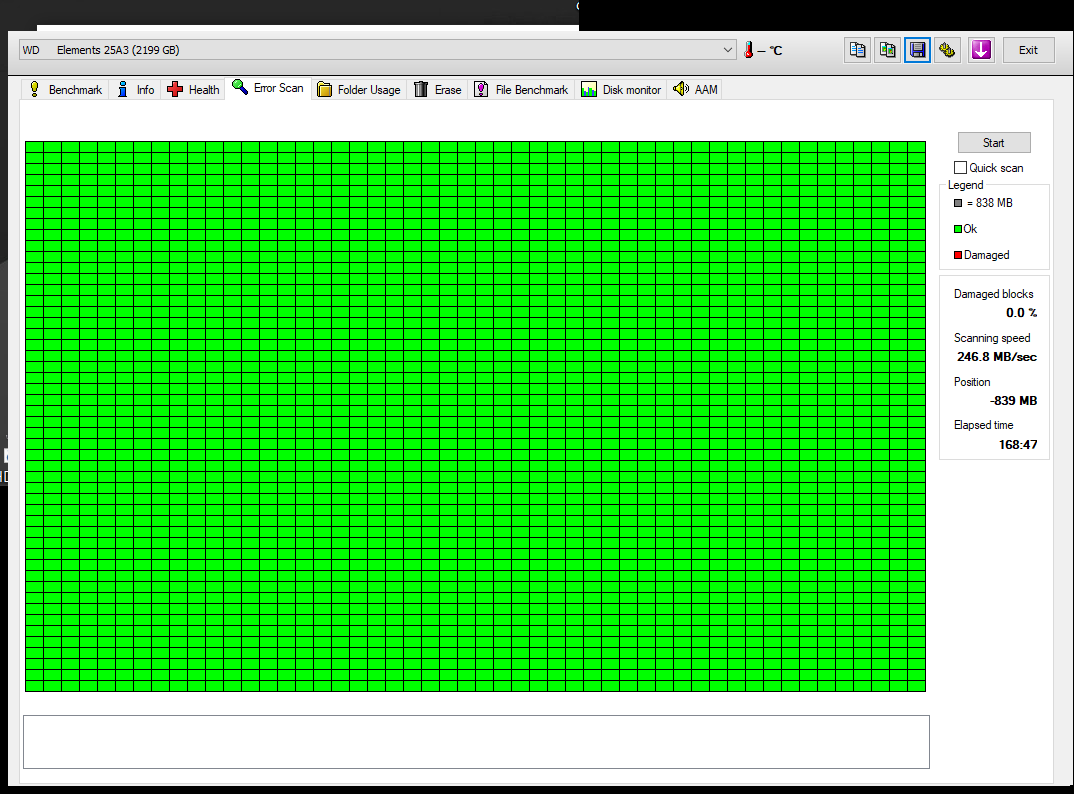Screen dimensions: 1074x794
Task: Open the File Benchmark tab
Action: [521, 90]
